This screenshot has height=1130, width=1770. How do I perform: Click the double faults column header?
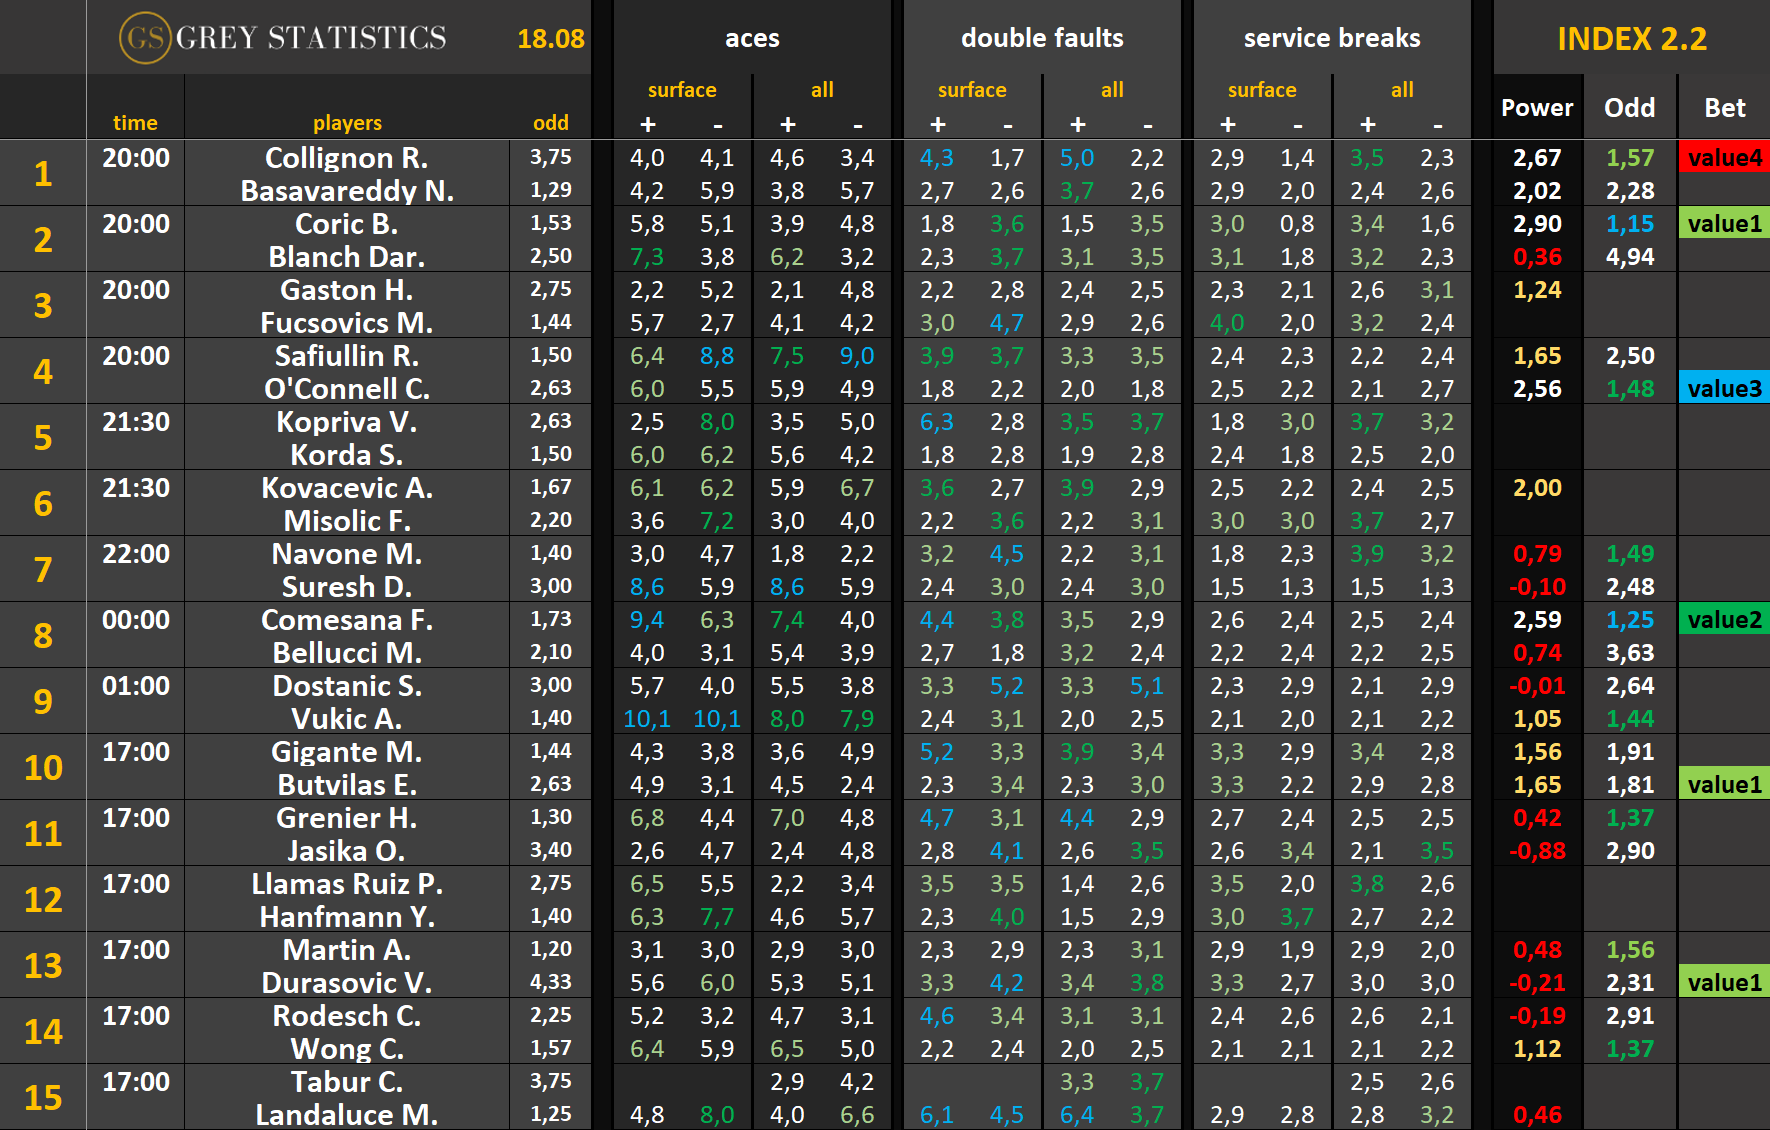[x=1042, y=38]
